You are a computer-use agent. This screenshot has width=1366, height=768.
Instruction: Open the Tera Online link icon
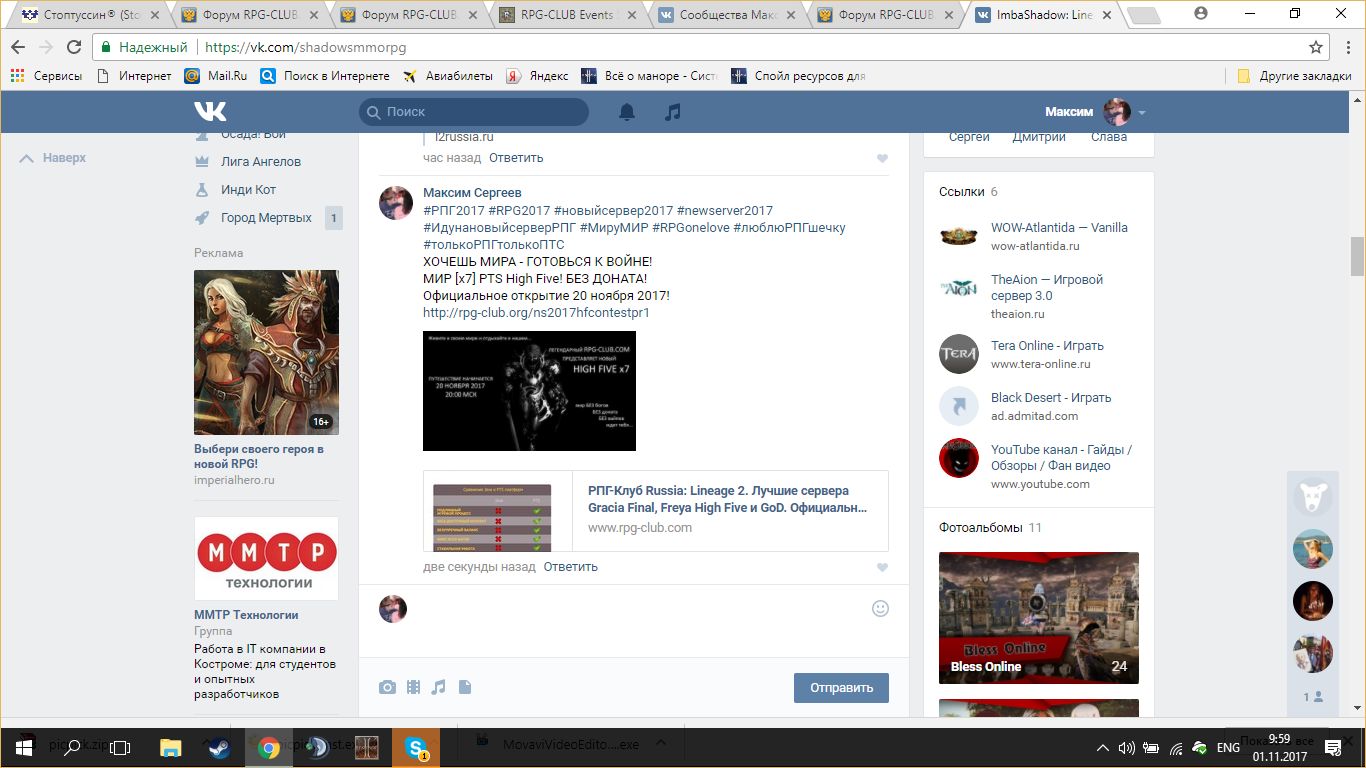pyautogui.click(x=958, y=354)
